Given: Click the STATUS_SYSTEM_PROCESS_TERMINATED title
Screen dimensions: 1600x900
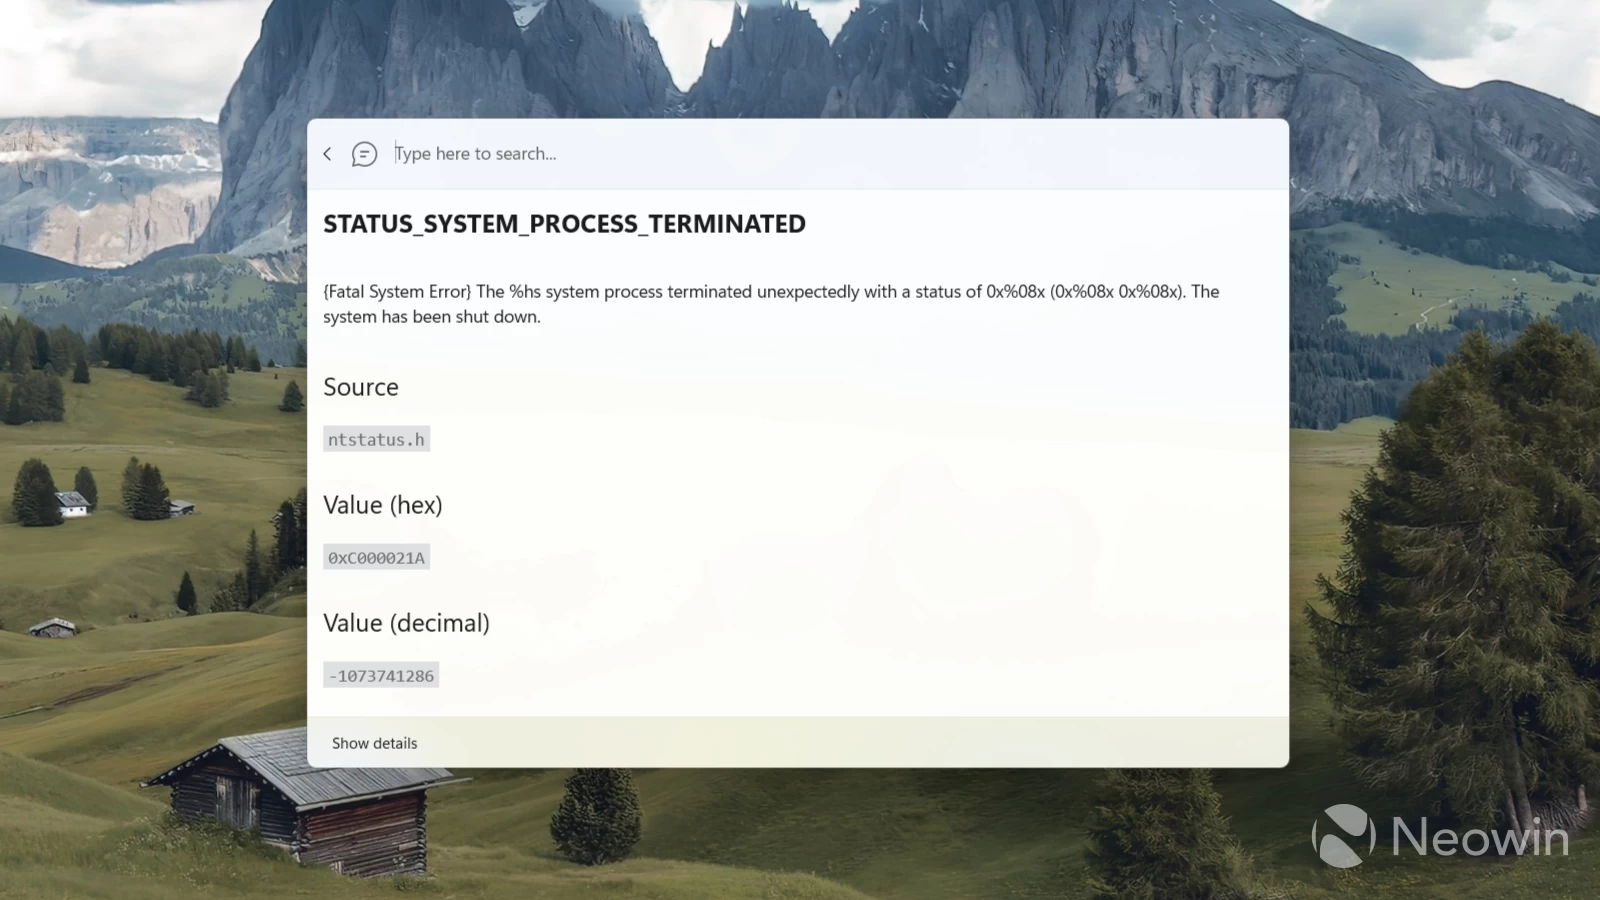Looking at the screenshot, I should click(564, 224).
